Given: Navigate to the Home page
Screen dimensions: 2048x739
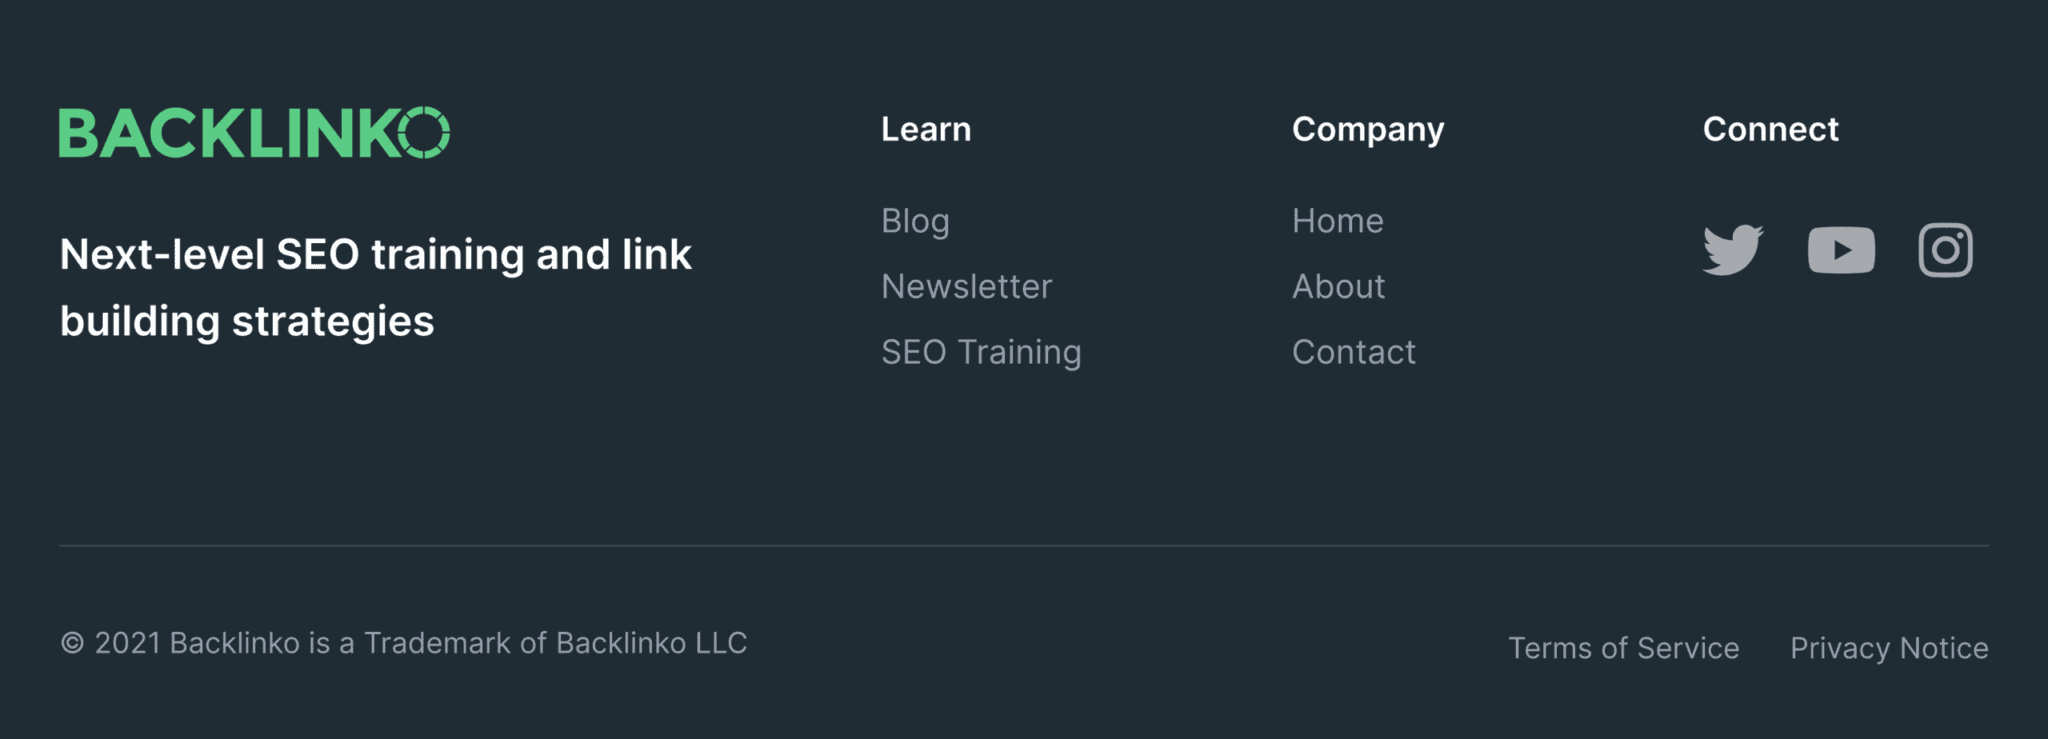Looking at the screenshot, I should [1337, 221].
